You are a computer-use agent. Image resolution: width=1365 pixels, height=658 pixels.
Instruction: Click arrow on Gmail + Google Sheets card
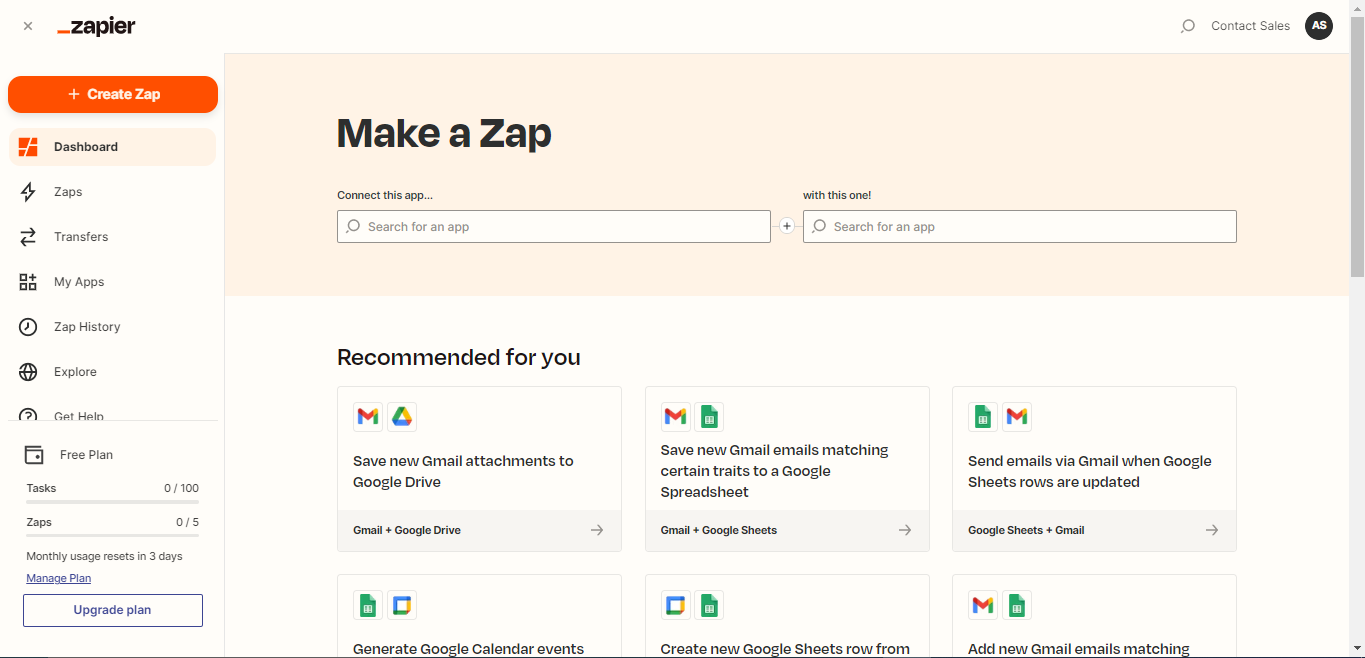905,530
